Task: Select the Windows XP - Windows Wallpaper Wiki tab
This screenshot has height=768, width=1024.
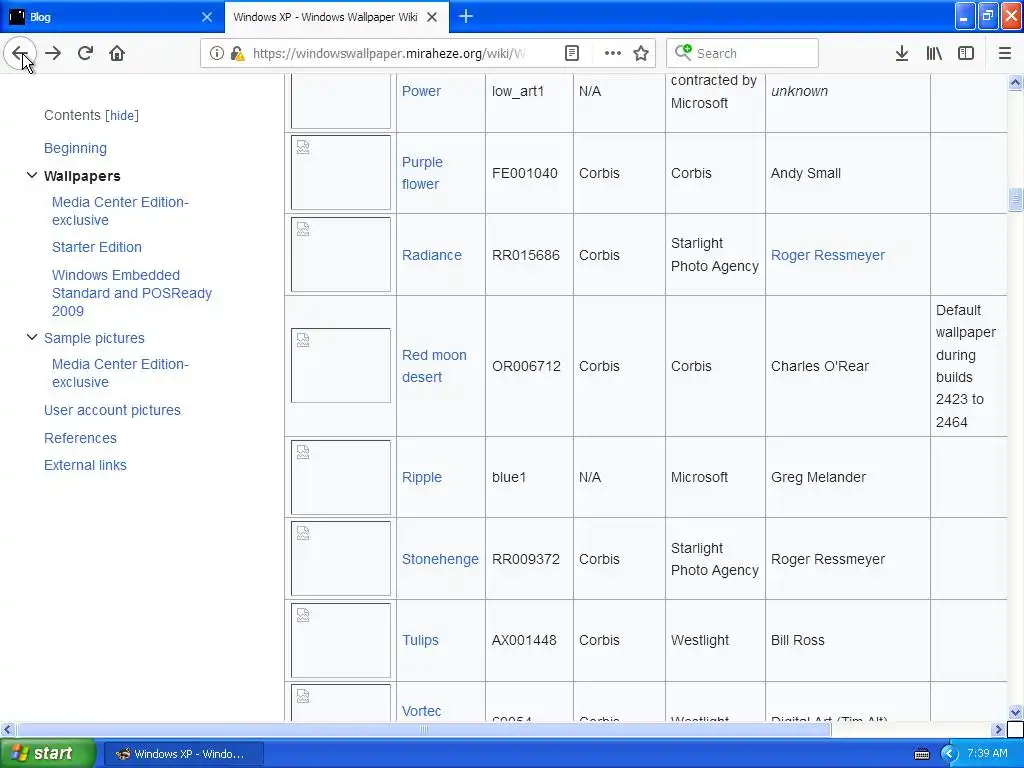Action: pos(336,17)
